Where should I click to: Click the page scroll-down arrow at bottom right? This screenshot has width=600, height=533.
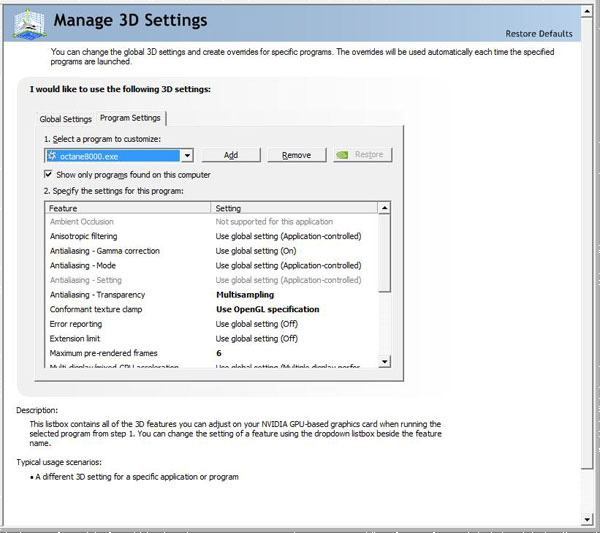click(587, 519)
